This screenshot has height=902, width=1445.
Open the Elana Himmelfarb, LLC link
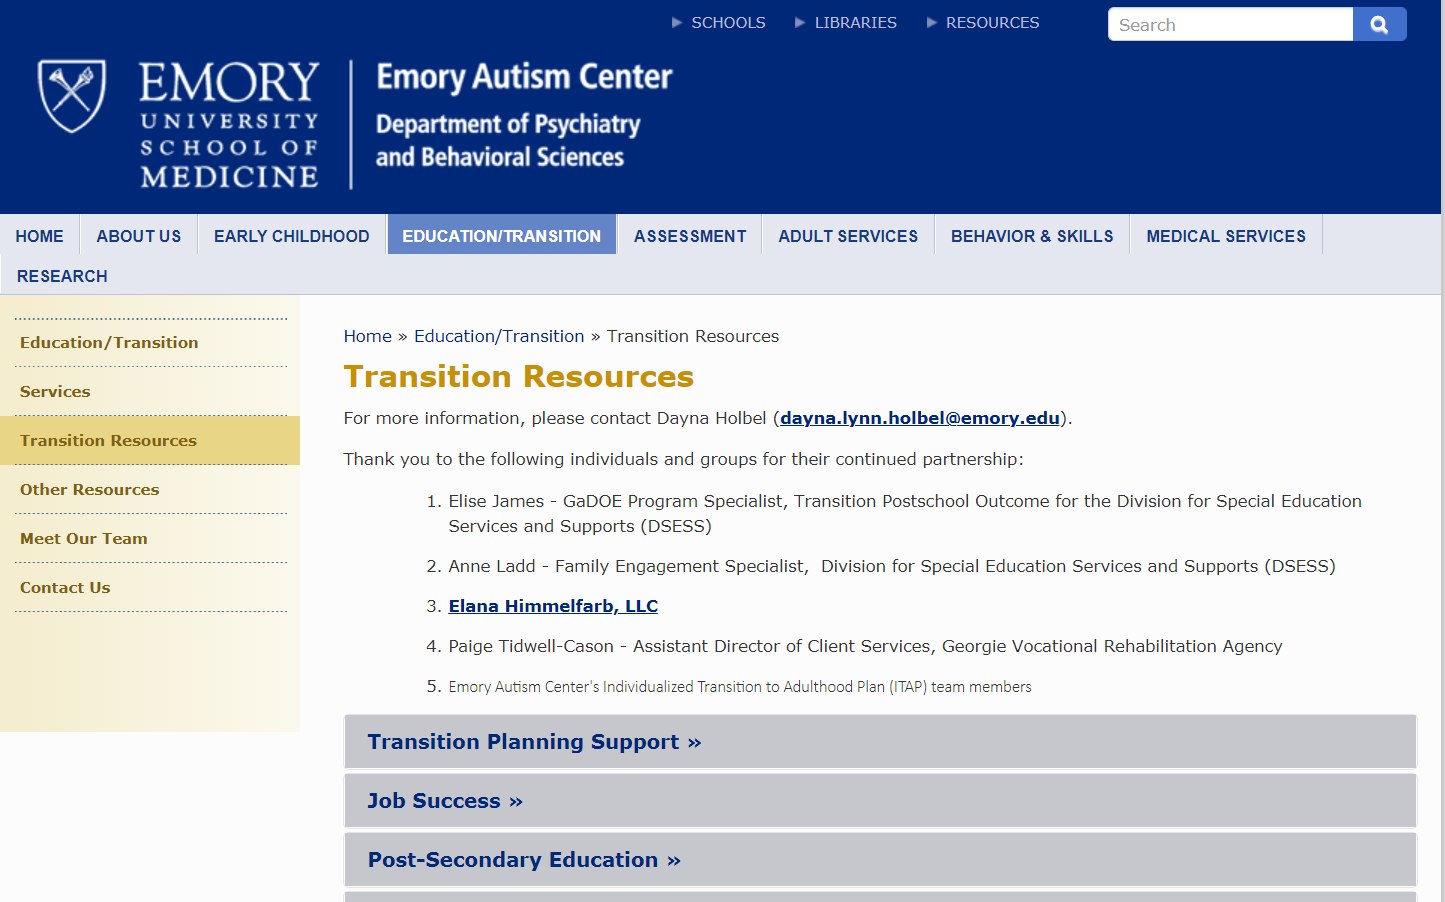click(x=553, y=606)
